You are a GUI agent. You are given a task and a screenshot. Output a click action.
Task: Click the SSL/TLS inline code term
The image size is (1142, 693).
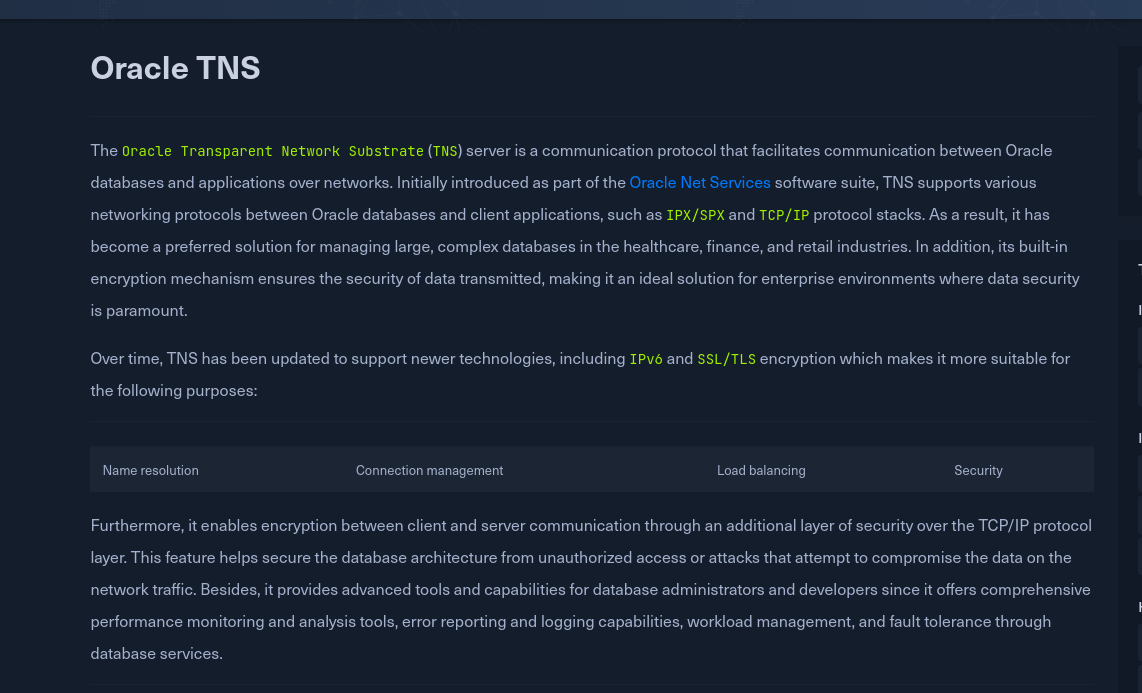[726, 359]
